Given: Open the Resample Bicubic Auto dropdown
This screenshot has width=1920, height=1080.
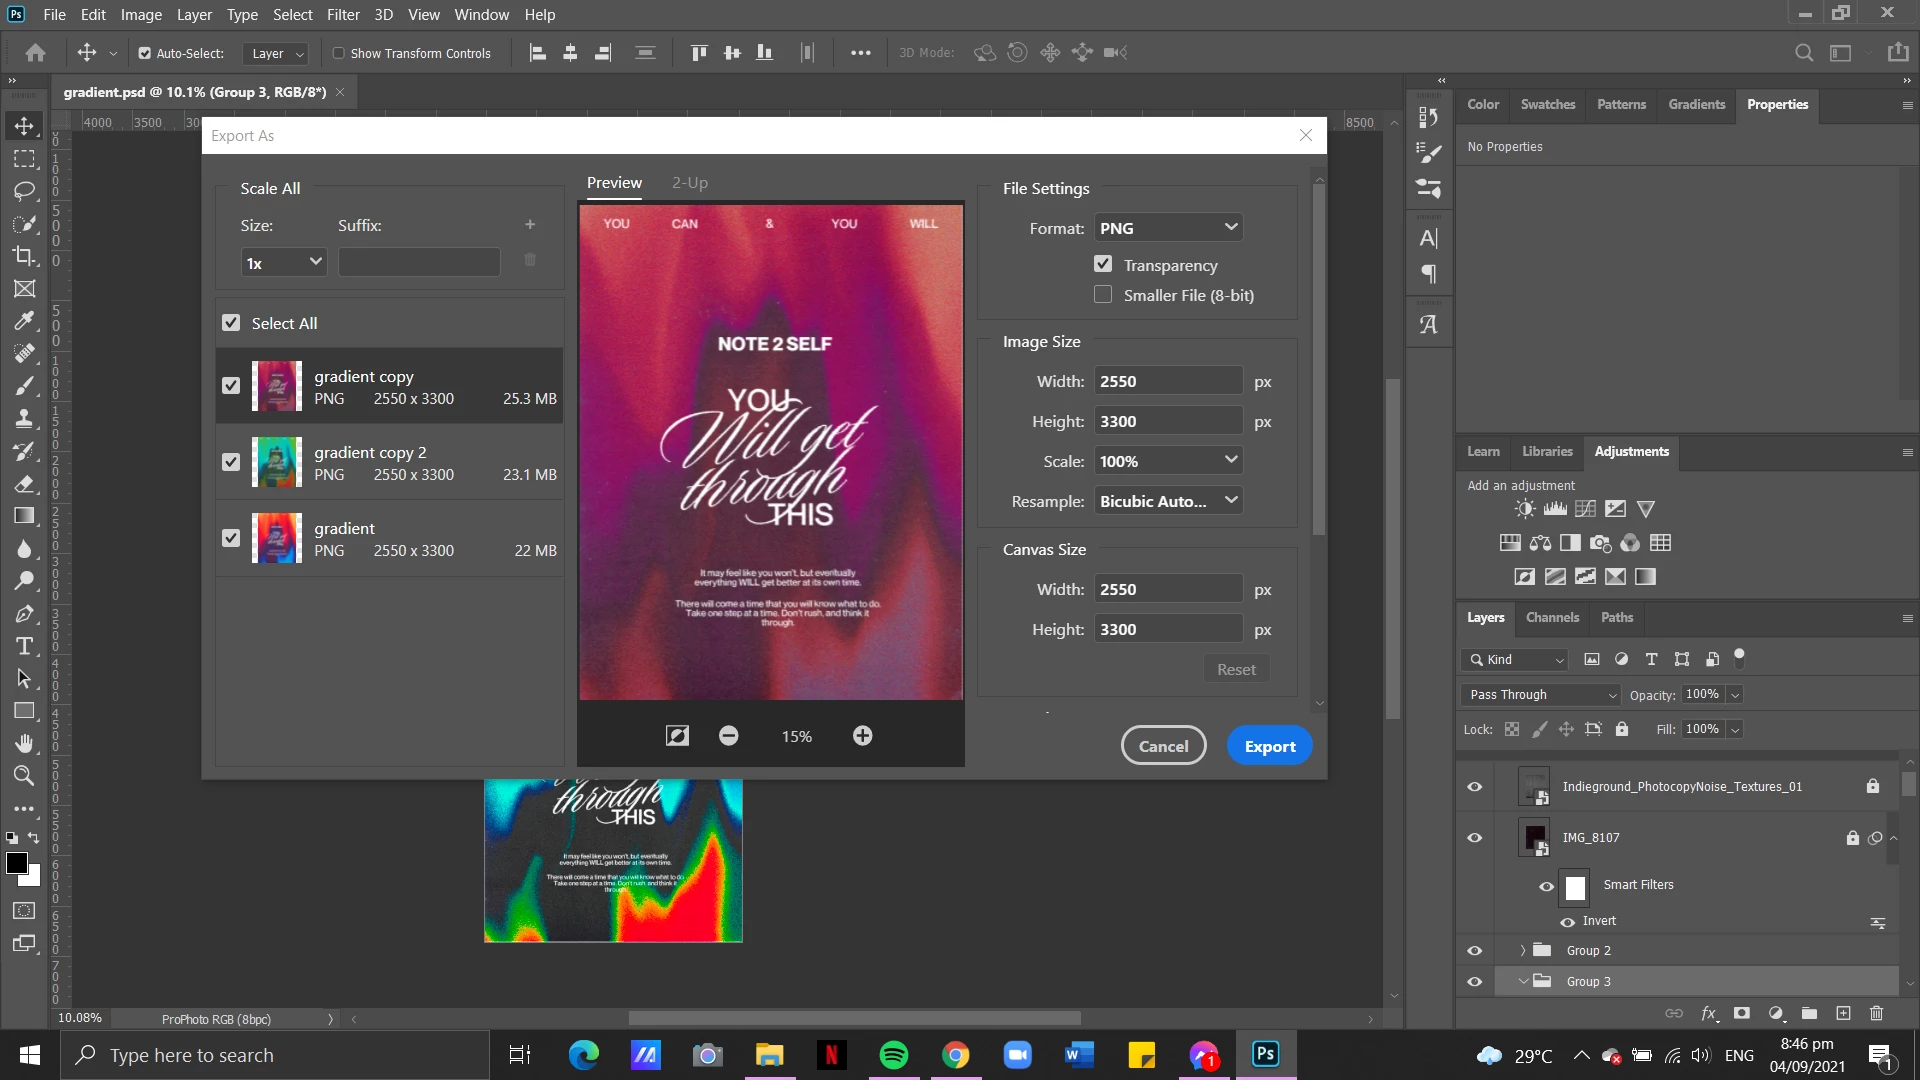Looking at the screenshot, I should 1168,501.
